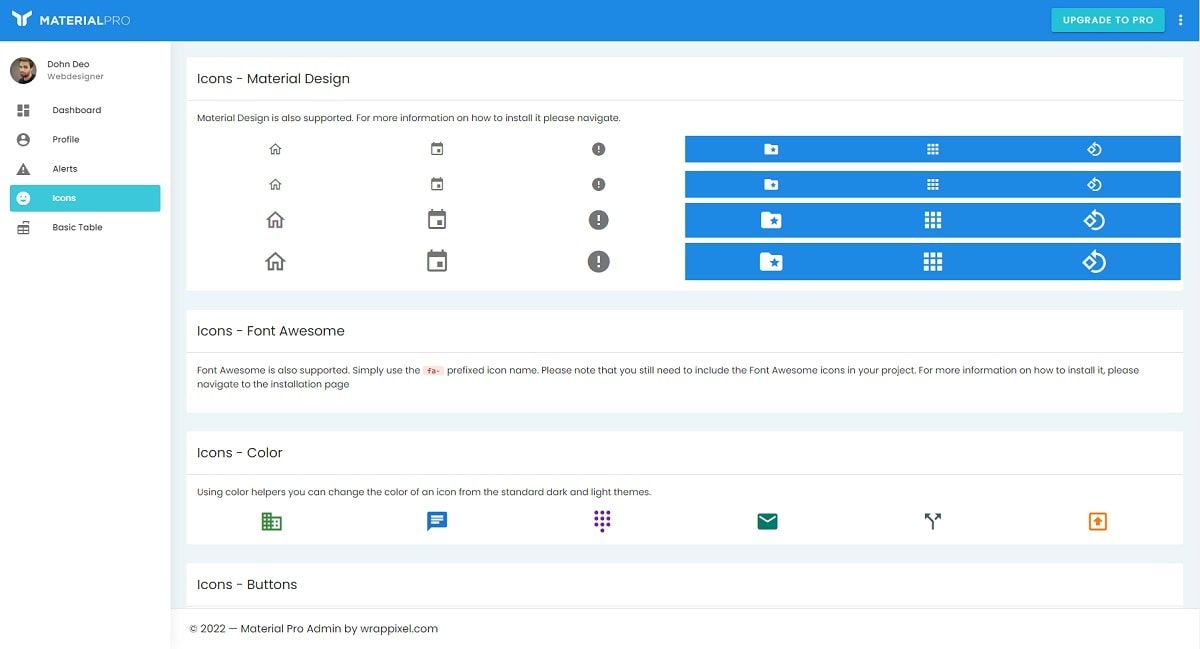The image size is (1200, 649).
Task: Open the three-dot overflow menu in the header
Action: [1180, 19]
